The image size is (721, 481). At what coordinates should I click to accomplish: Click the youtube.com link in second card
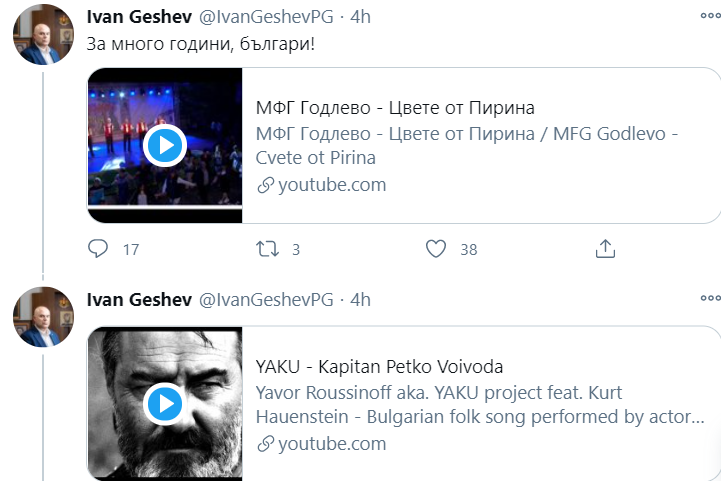331,443
